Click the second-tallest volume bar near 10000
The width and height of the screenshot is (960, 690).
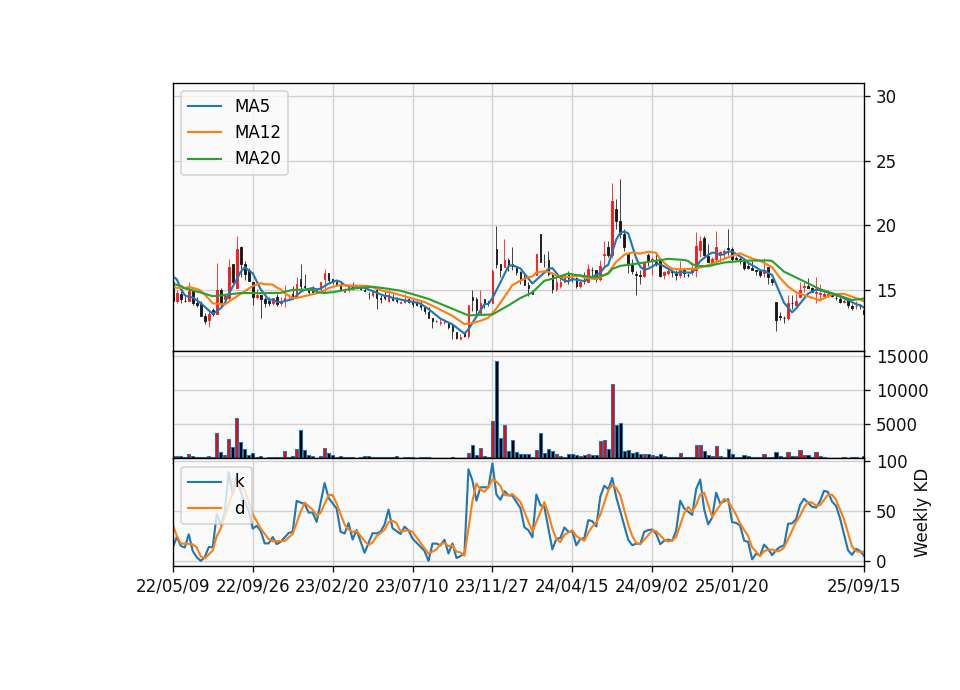(x=613, y=421)
